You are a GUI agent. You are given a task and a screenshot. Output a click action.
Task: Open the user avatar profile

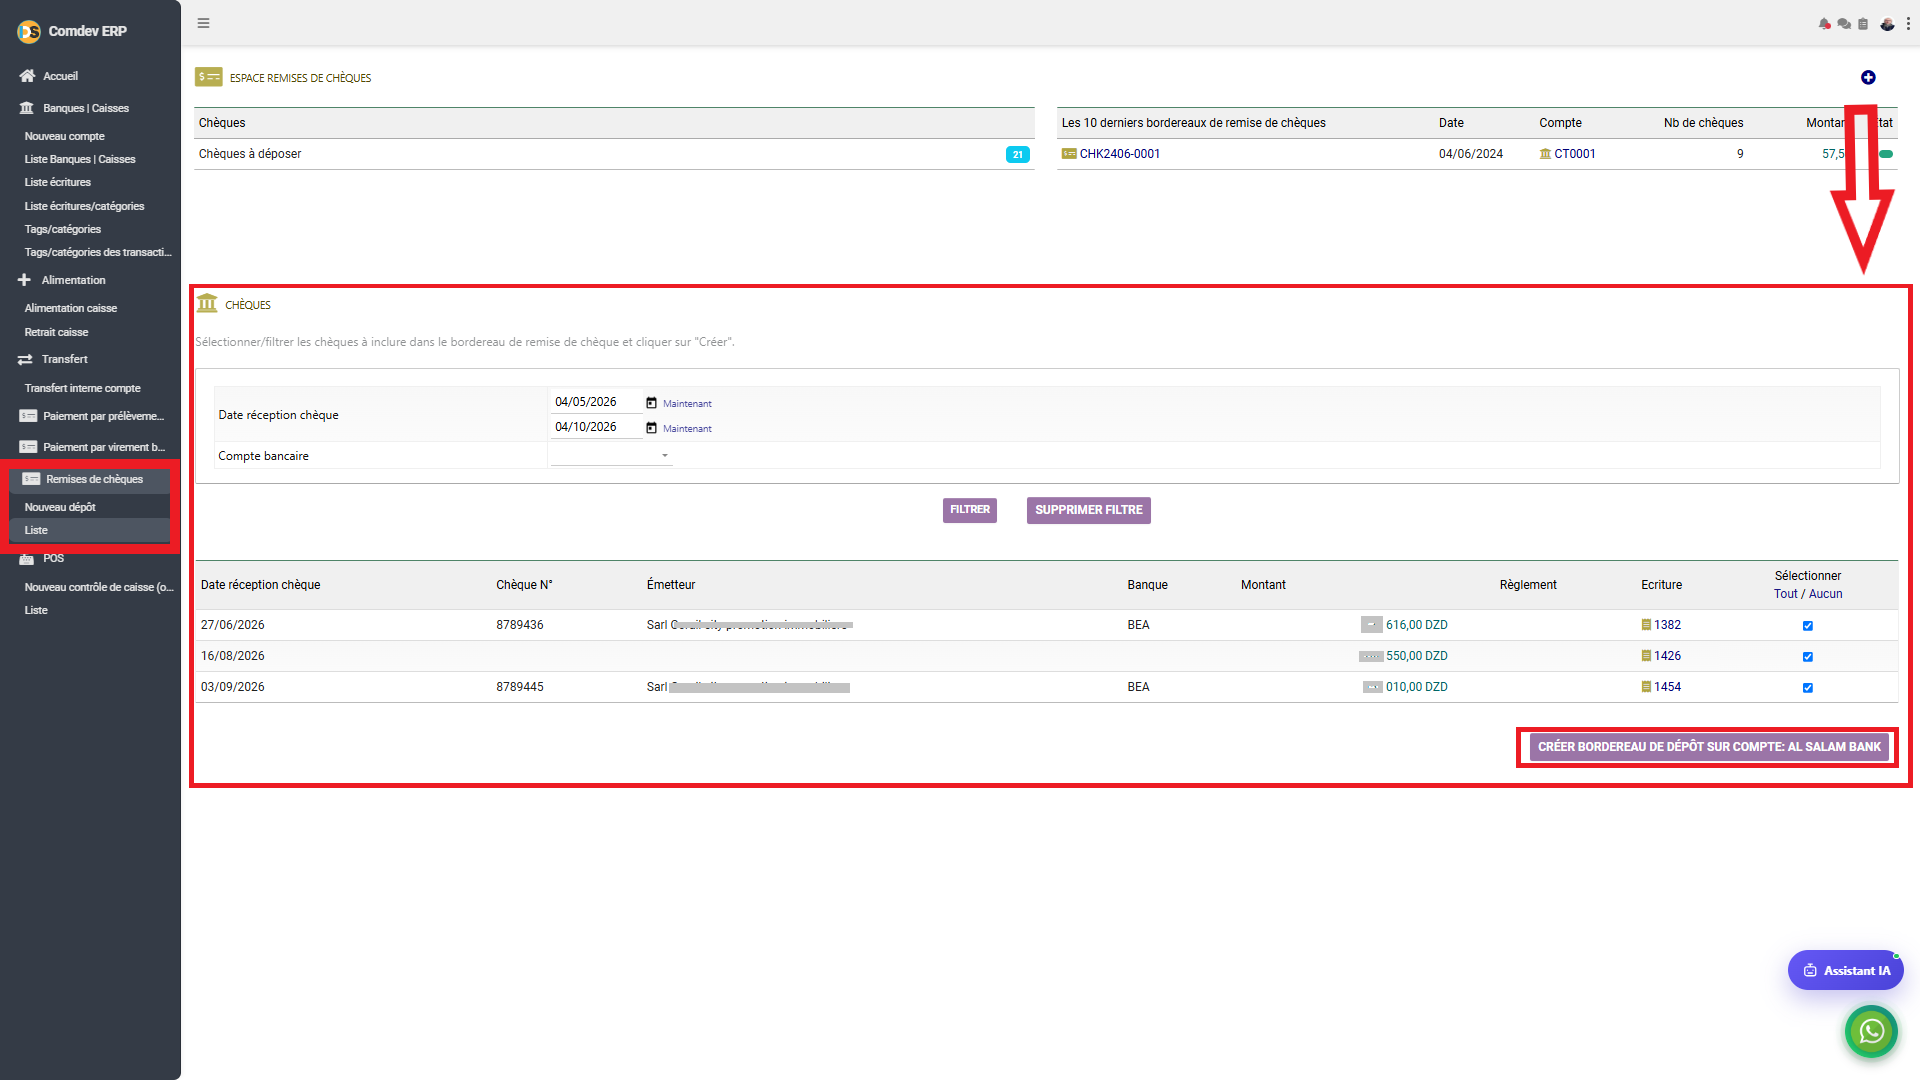(x=1887, y=24)
